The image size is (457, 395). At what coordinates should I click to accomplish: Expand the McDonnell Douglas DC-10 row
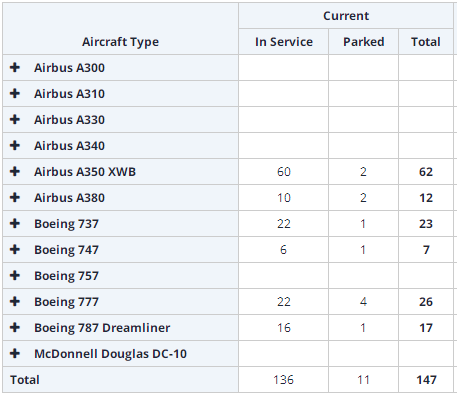coord(15,353)
